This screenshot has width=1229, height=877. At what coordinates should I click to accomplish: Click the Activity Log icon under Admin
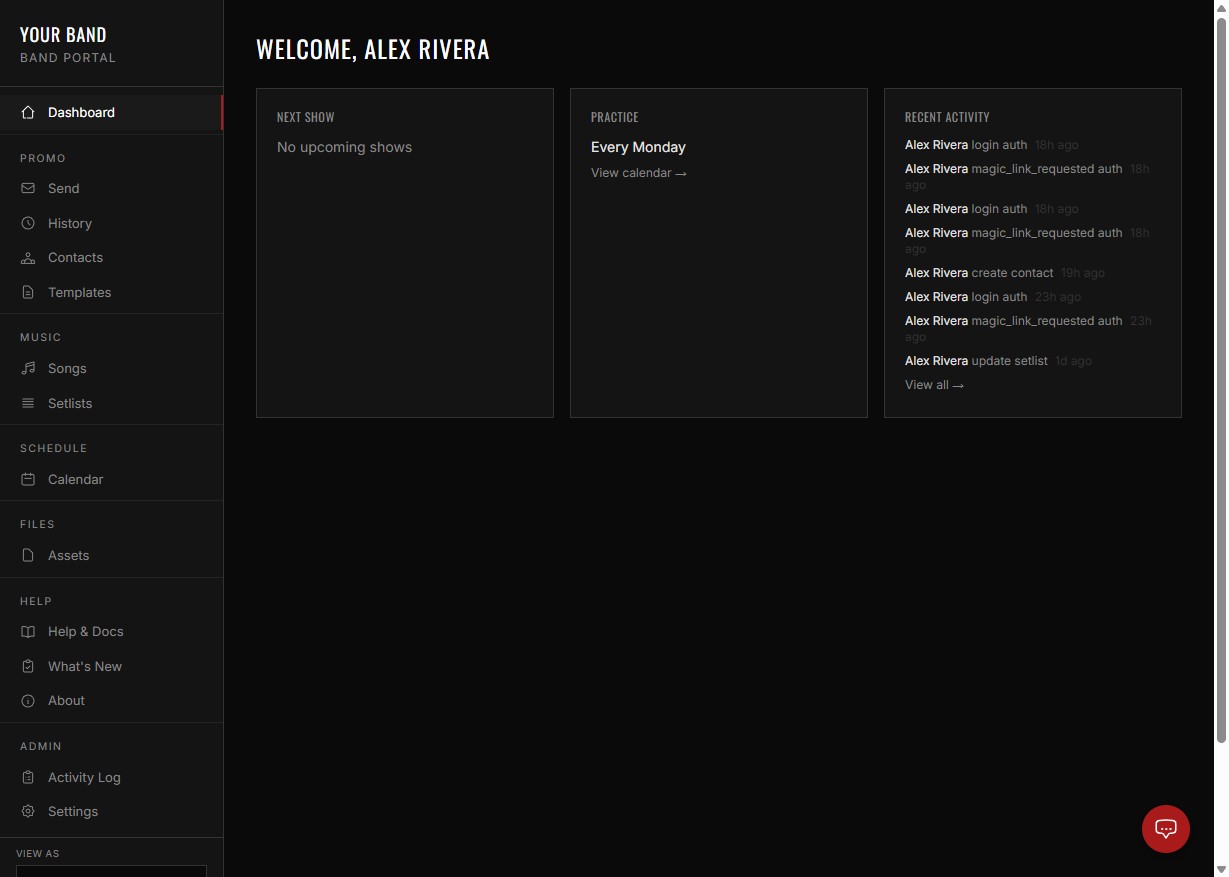pyautogui.click(x=28, y=777)
